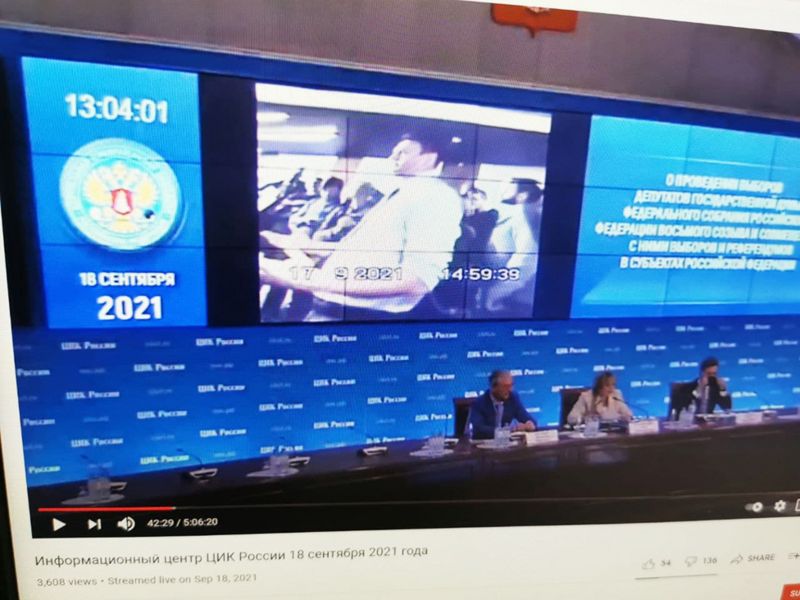Skip to the next video
Image resolution: width=800 pixels, height=600 pixels.
click(x=94, y=524)
